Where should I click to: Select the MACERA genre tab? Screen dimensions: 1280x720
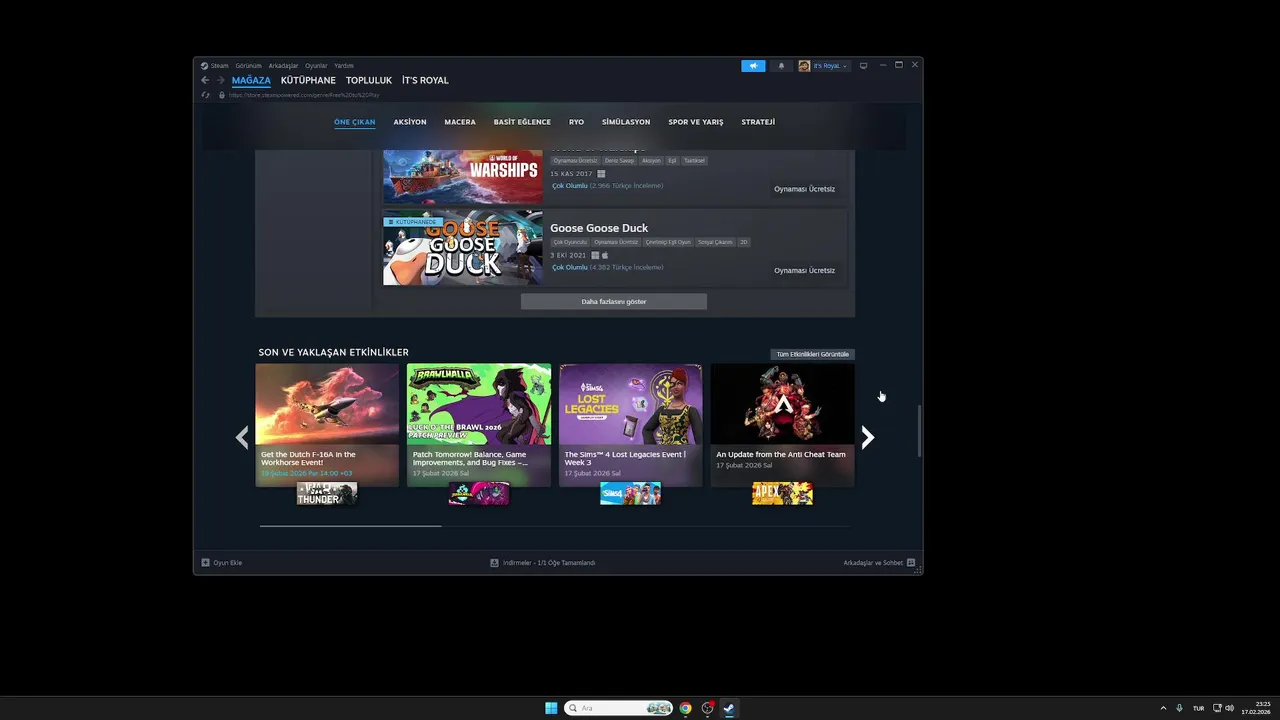(460, 122)
